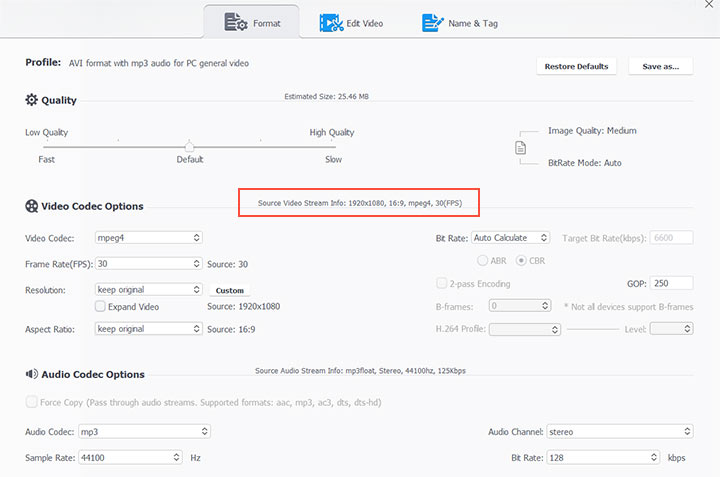Click the quality slider Default handle

189,146
